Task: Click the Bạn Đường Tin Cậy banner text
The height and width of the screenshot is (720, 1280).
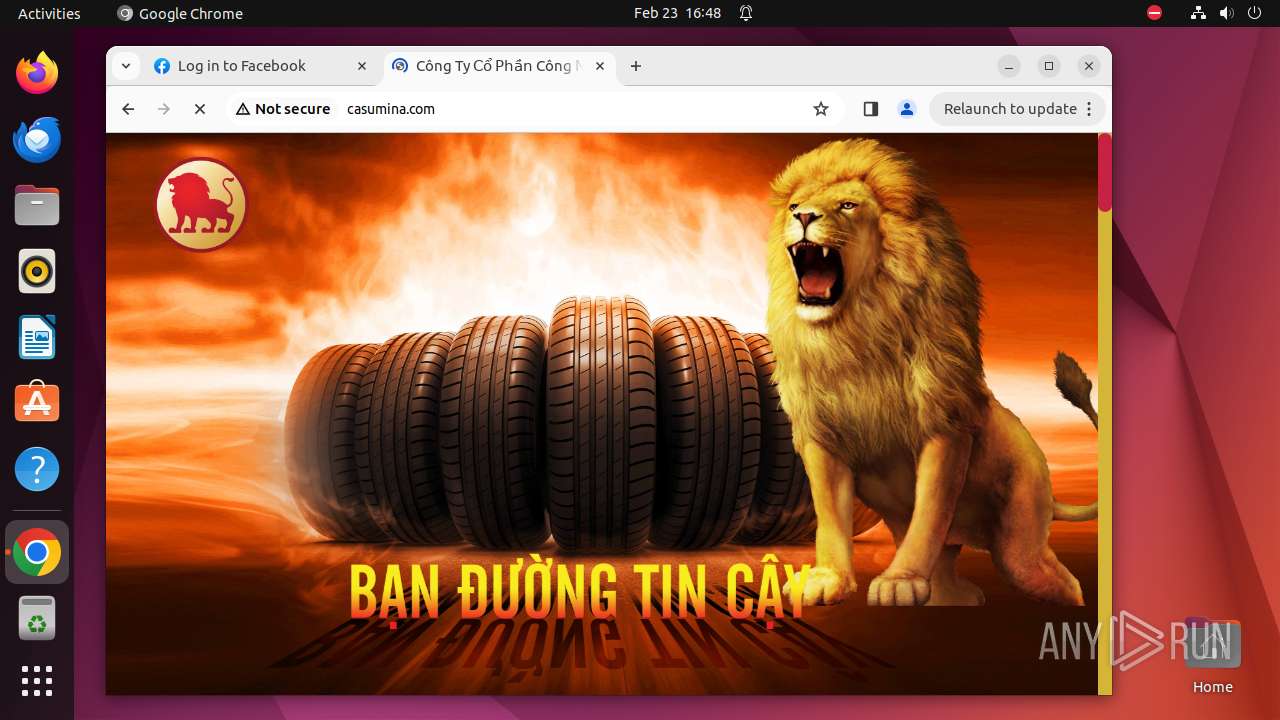Action: 579,592
